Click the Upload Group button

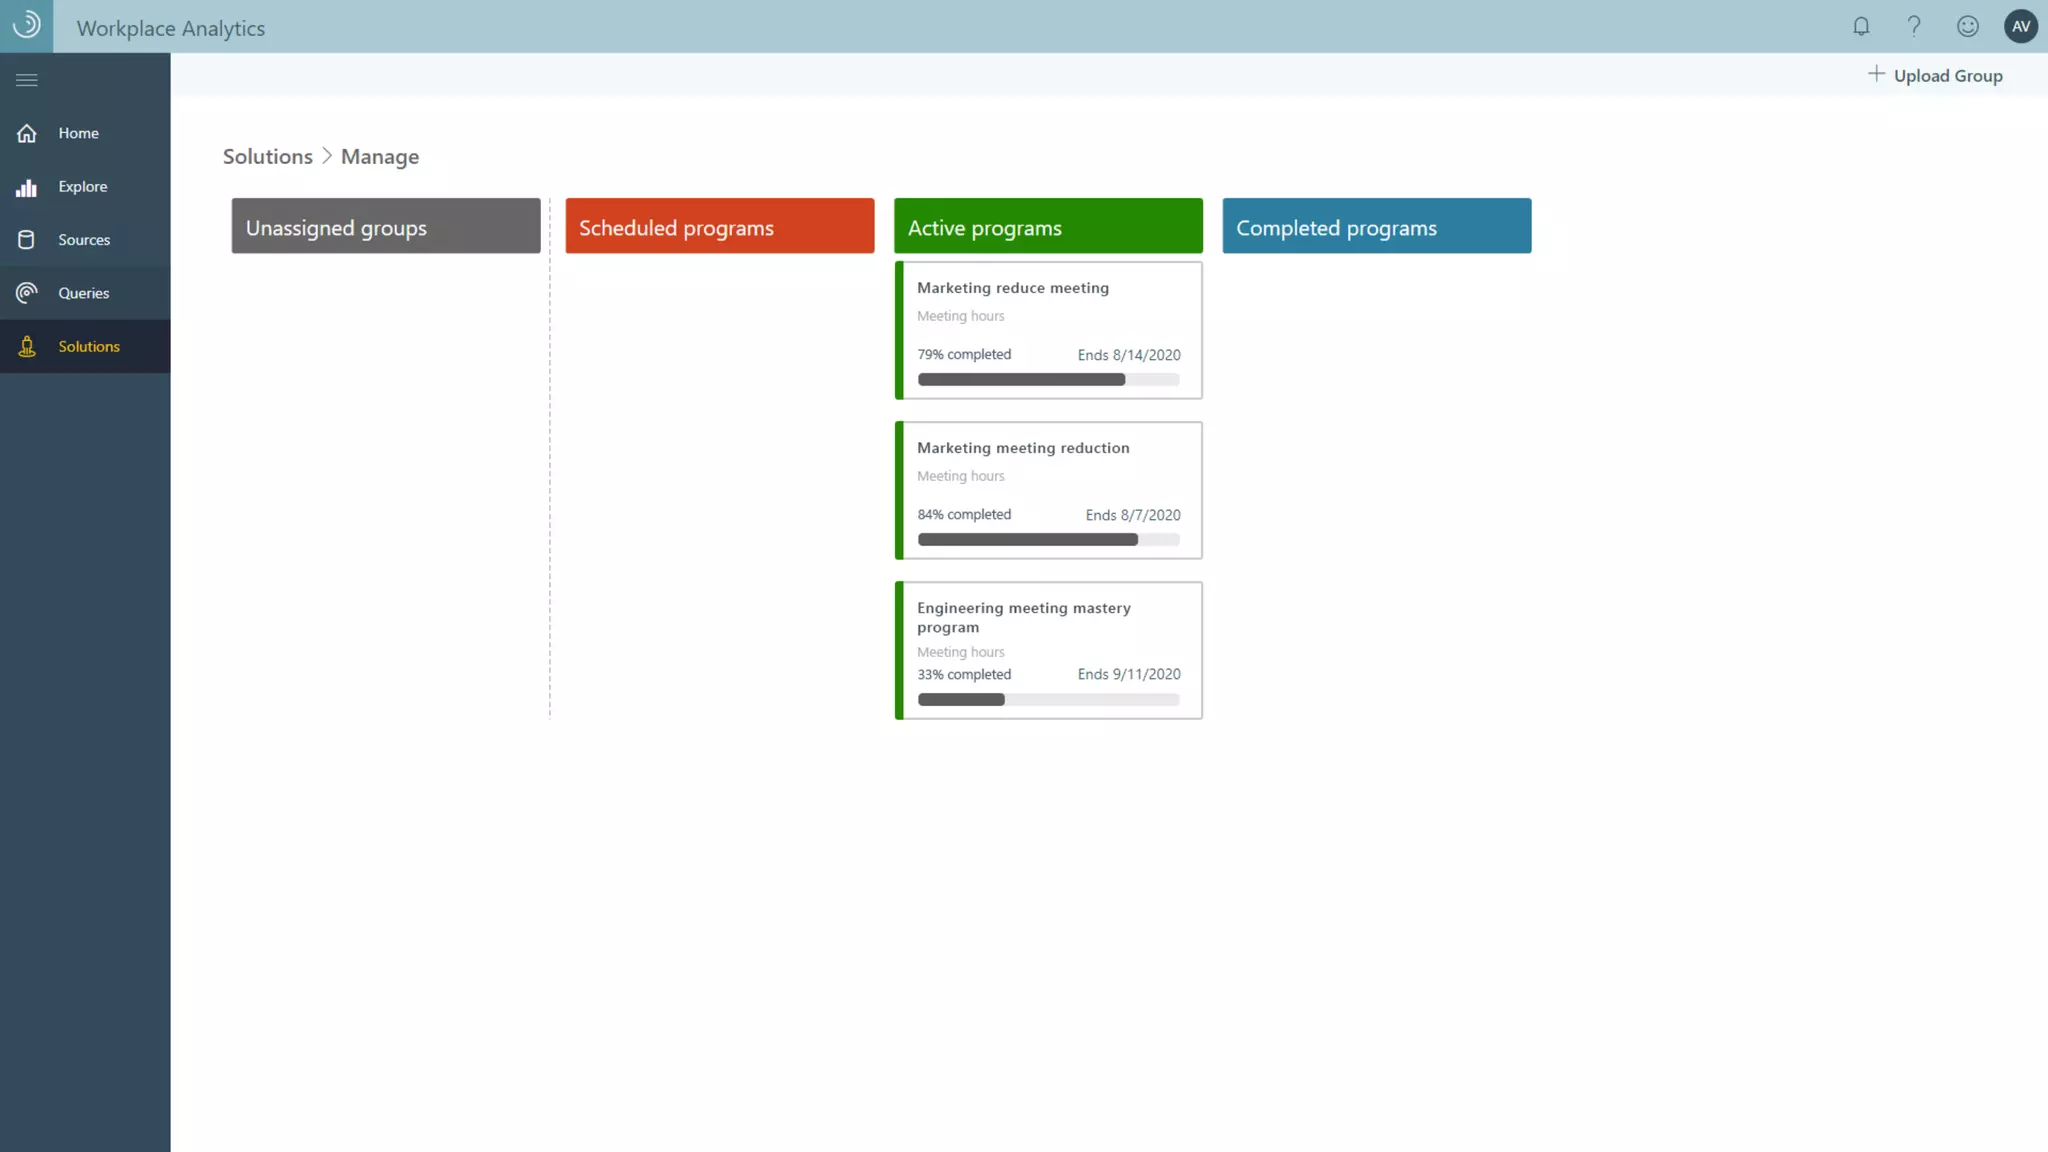coord(1935,76)
